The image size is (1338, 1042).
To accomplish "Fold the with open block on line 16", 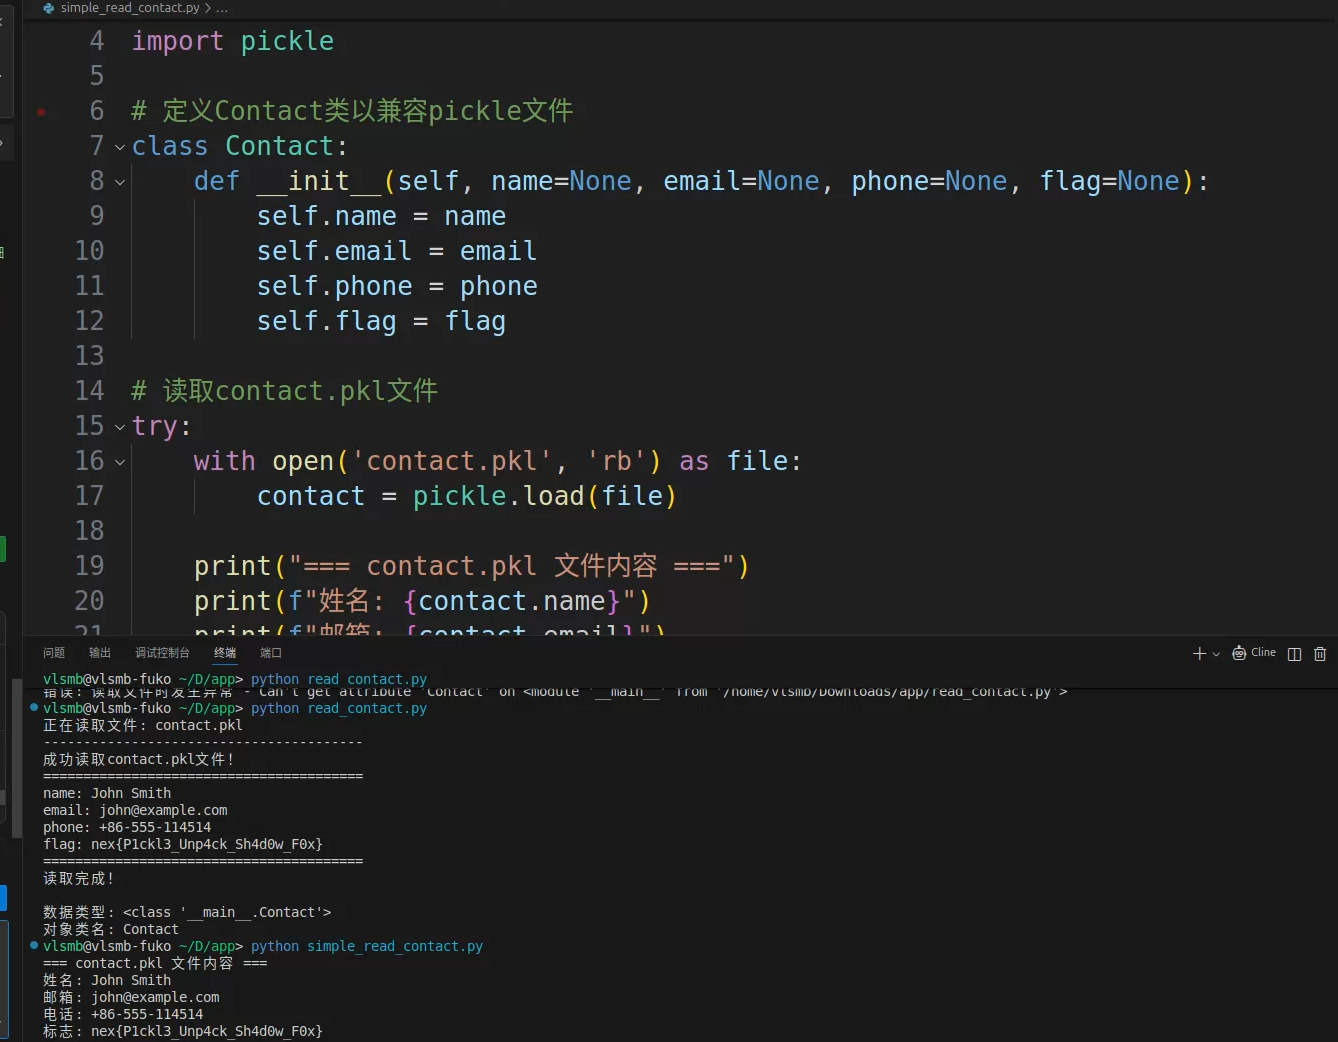I will click(x=120, y=462).
